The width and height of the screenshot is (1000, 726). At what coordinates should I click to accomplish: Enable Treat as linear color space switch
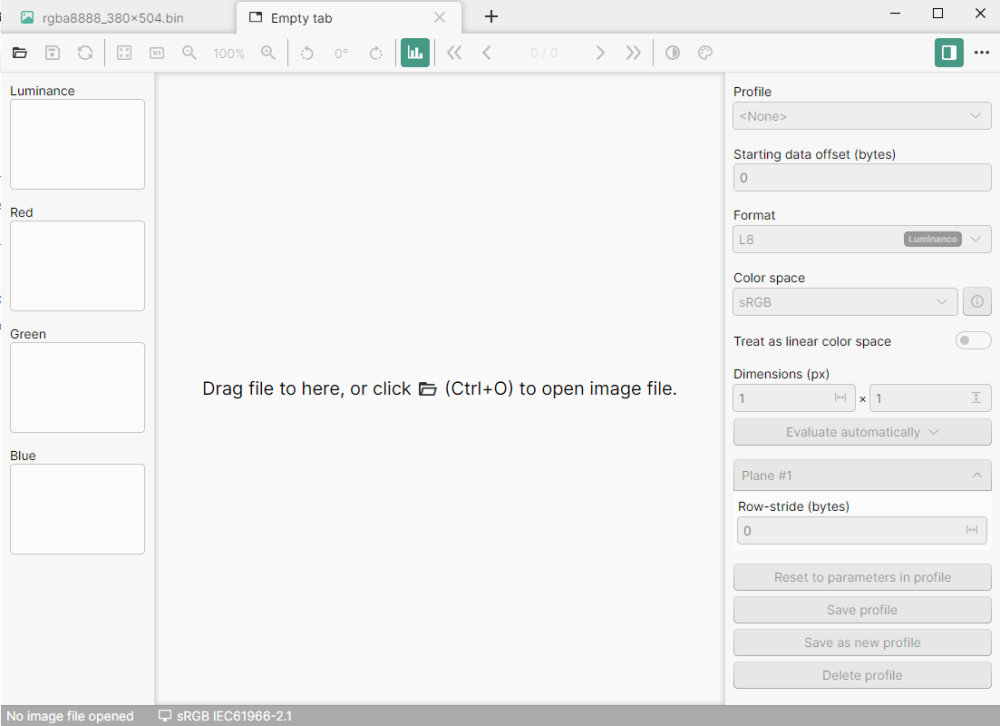click(973, 341)
